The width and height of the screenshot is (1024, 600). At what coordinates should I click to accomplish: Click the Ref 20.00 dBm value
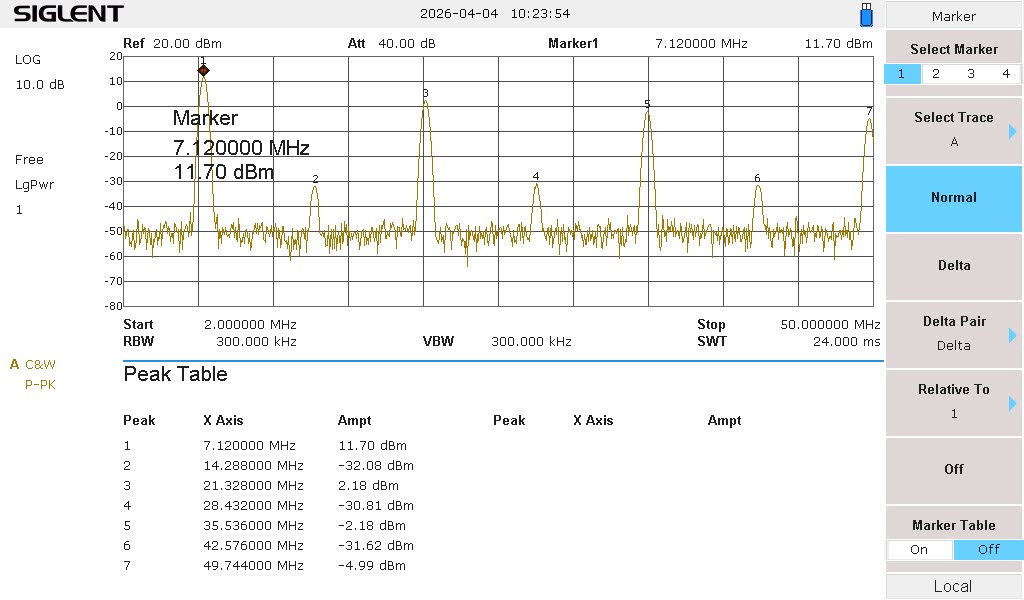pyautogui.click(x=187, y=44)
